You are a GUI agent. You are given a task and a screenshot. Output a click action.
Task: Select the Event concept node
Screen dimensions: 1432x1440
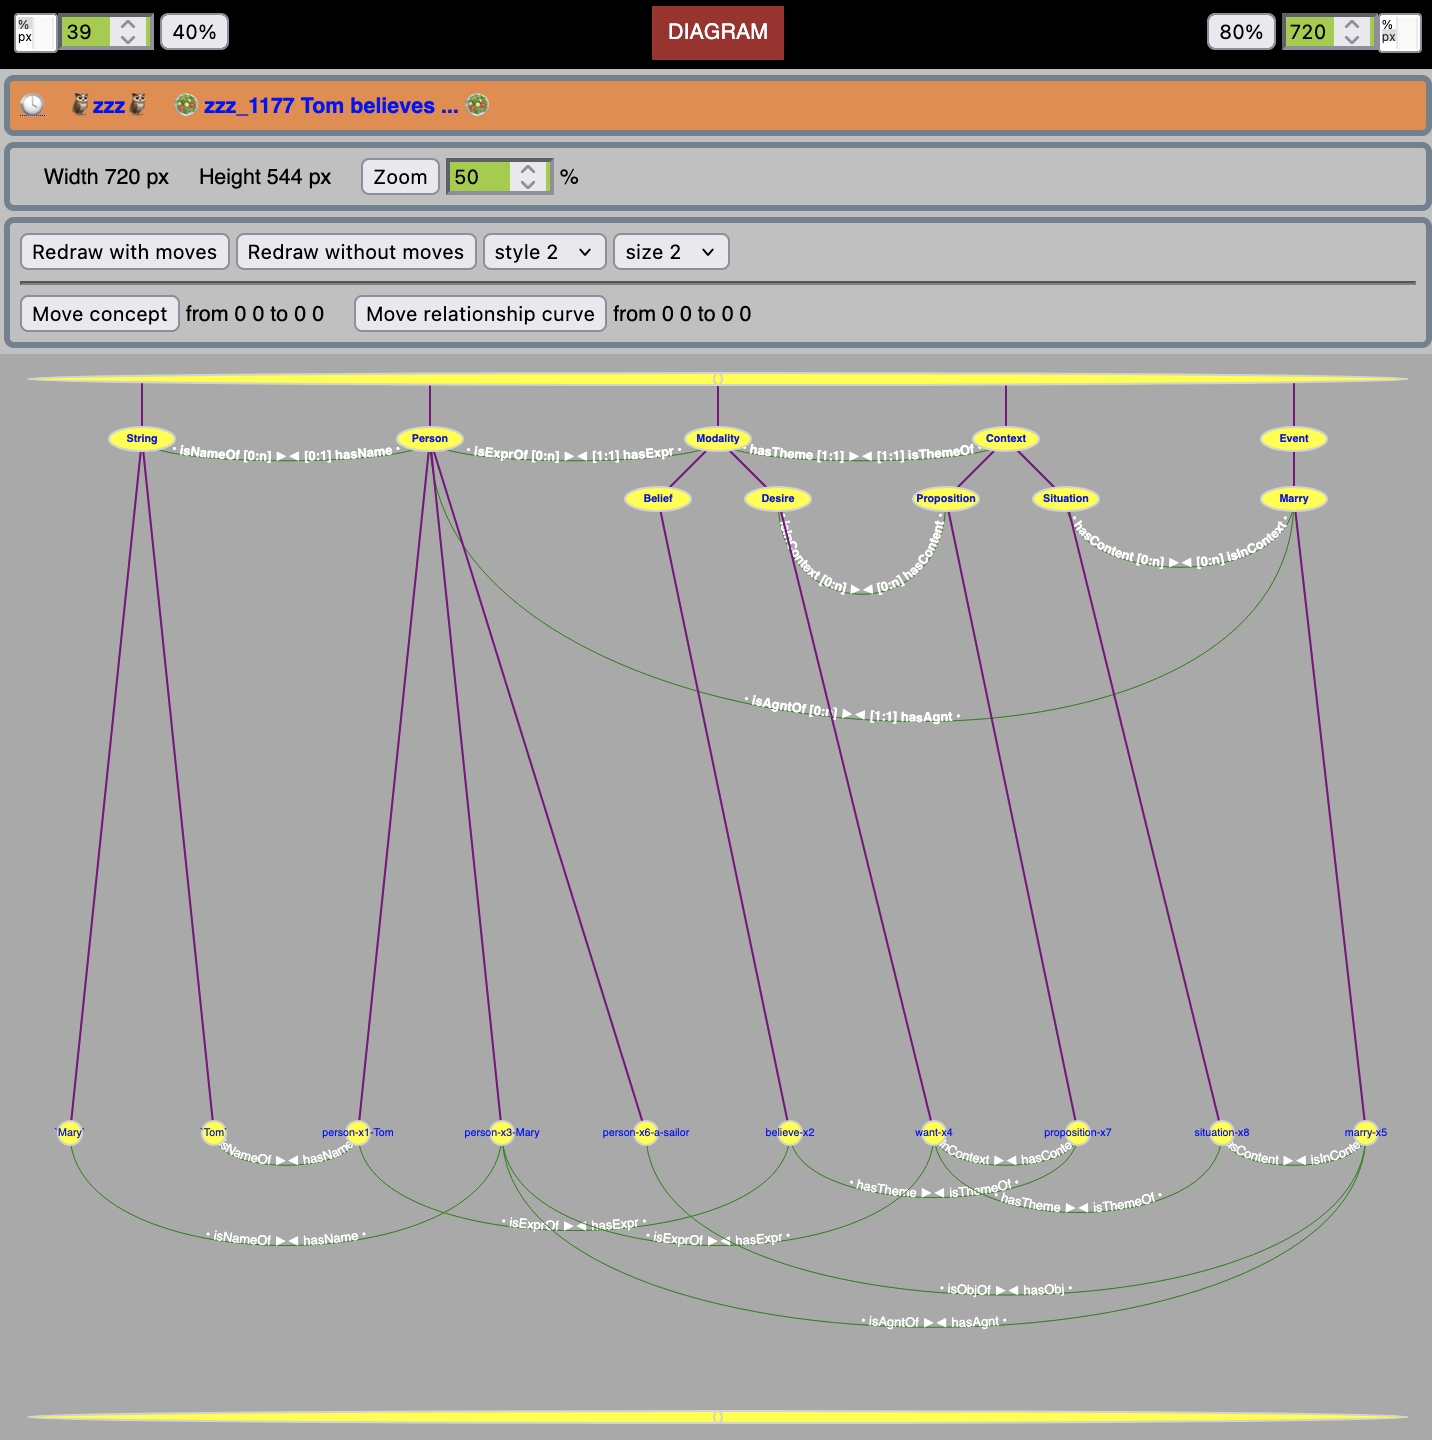(x=1294, y=438)
